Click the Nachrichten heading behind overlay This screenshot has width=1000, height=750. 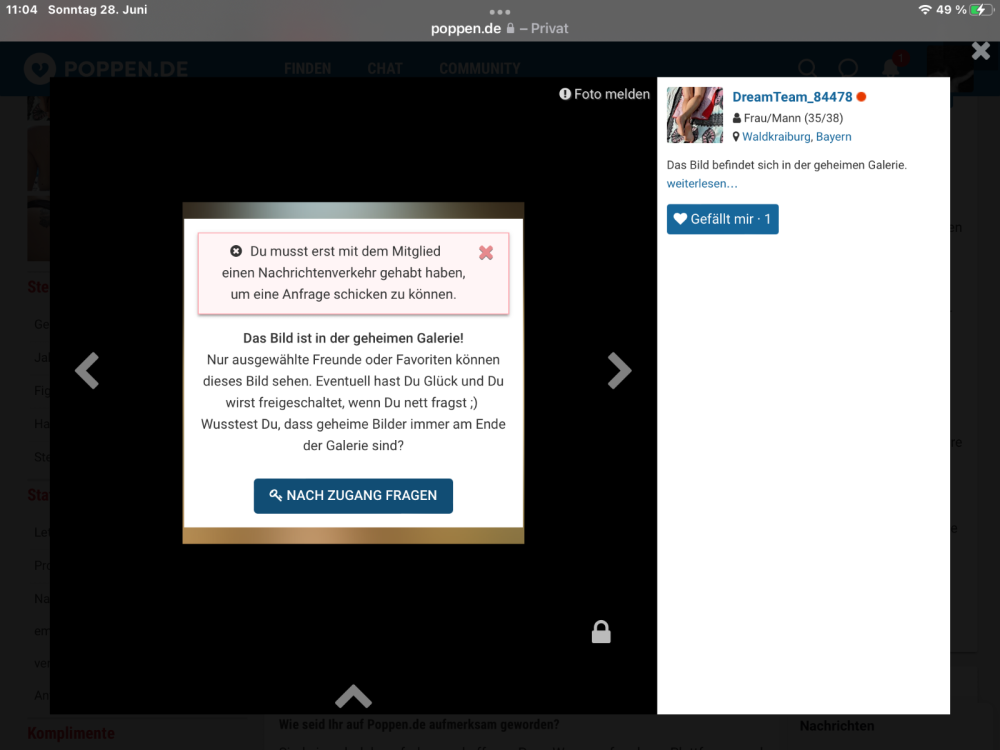837,726
